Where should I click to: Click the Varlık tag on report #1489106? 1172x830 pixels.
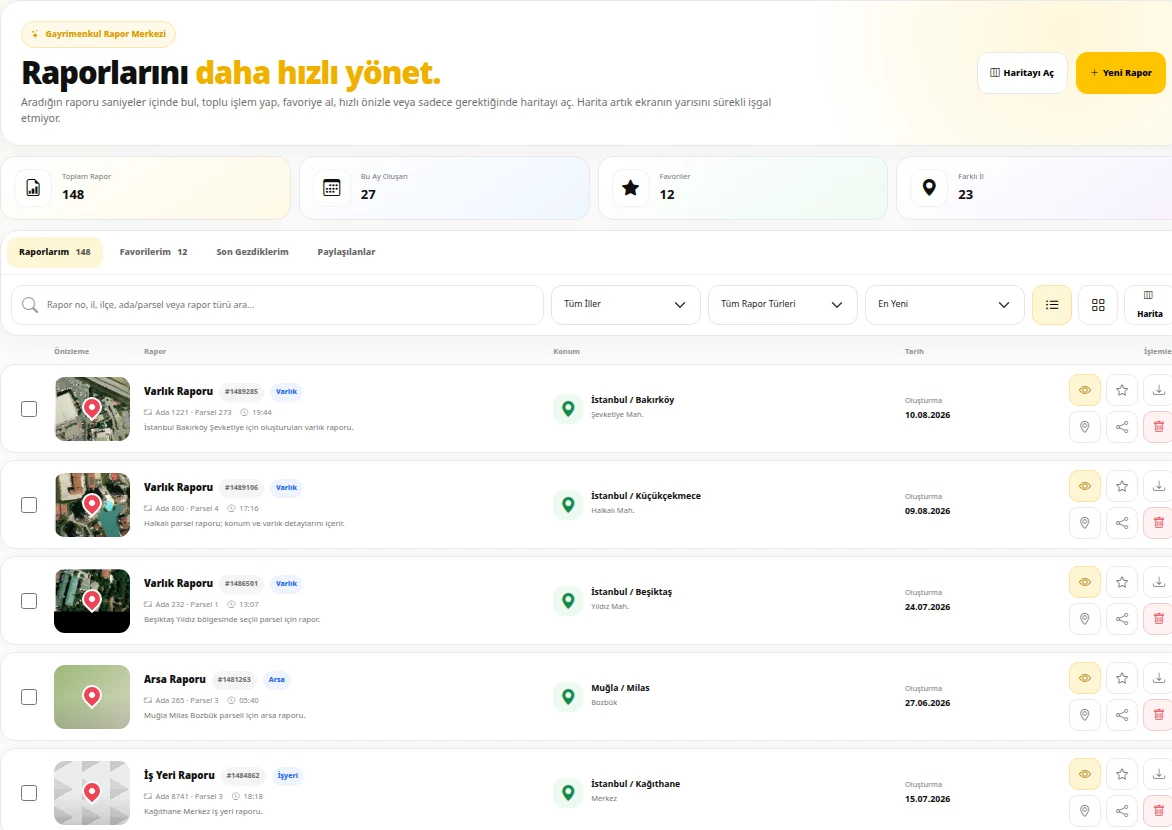tap(286, 488)
